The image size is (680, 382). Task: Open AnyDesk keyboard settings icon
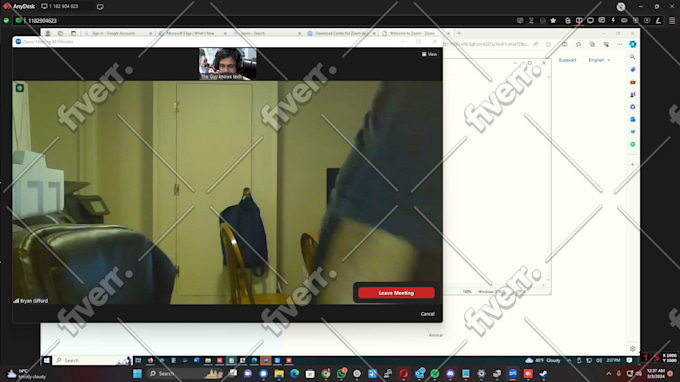624,20
